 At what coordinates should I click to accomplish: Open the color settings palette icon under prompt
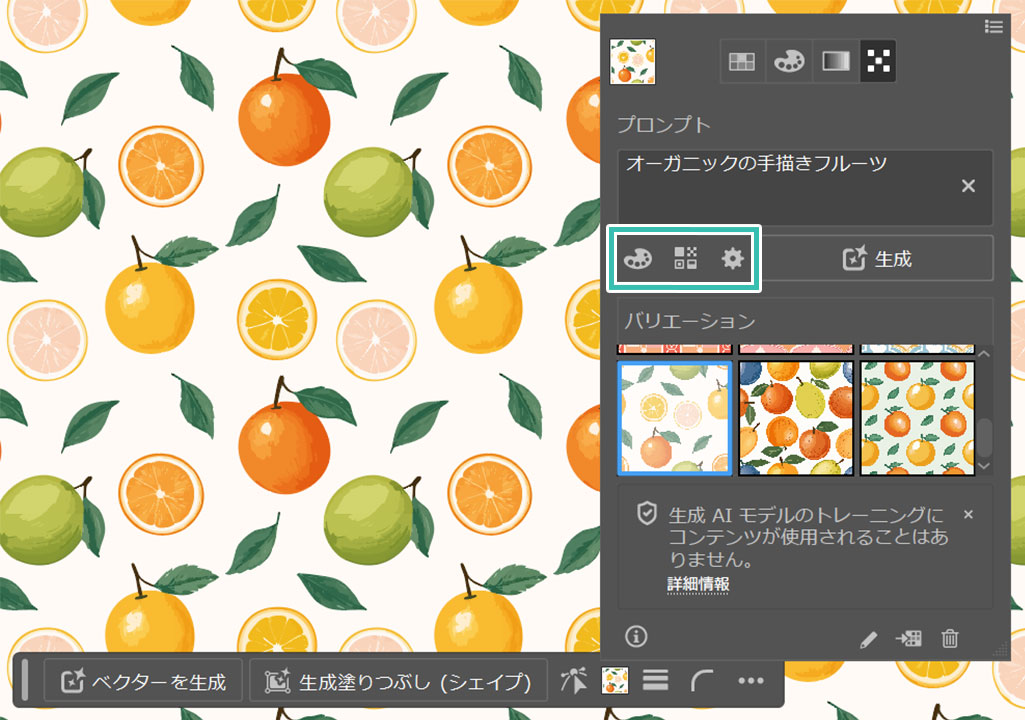[x=637, y=259]
